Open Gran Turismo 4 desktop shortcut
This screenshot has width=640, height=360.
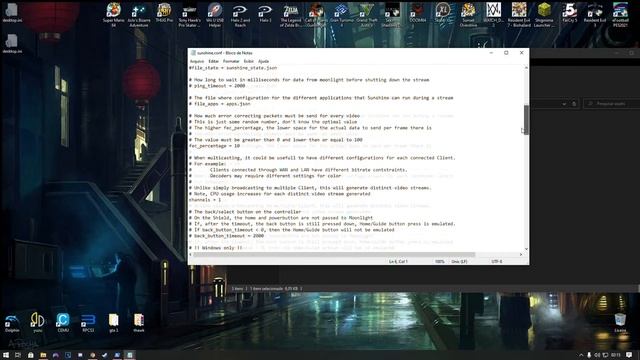click(341, 15)
